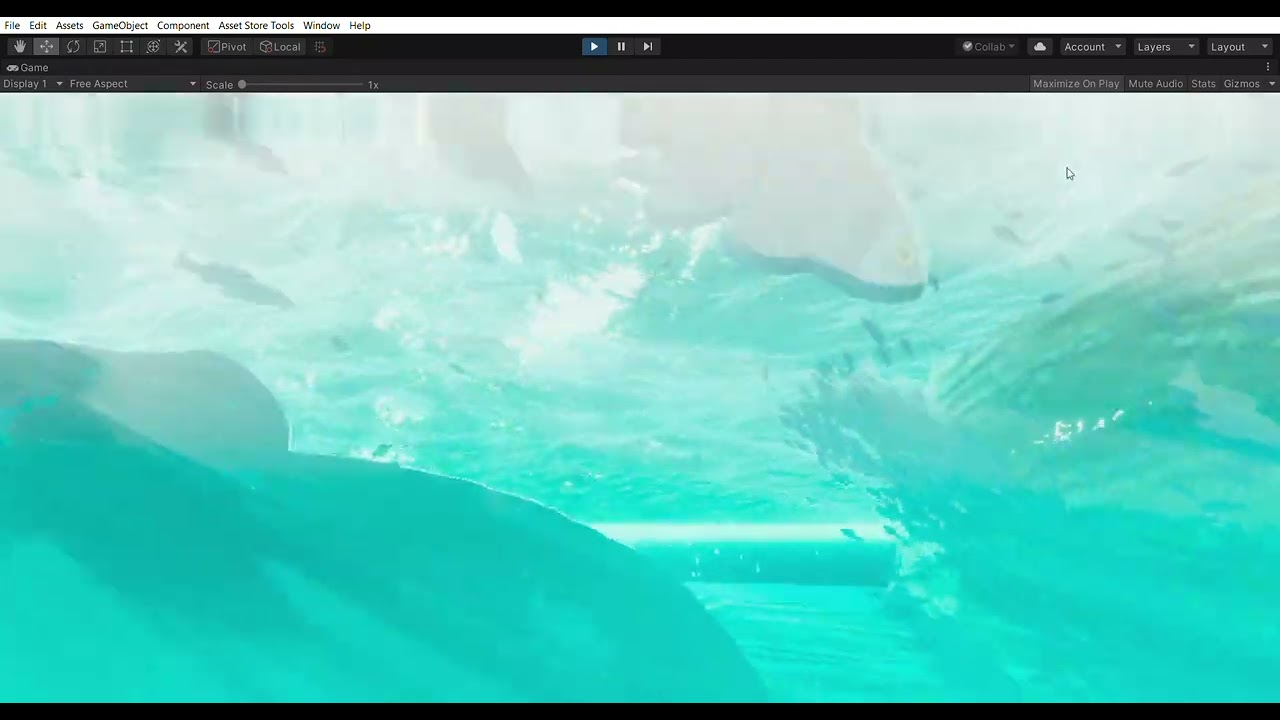Viewport: 1280px width, 720px height.
Task: Select the combined Transform tool
Action: pos(153,47)
